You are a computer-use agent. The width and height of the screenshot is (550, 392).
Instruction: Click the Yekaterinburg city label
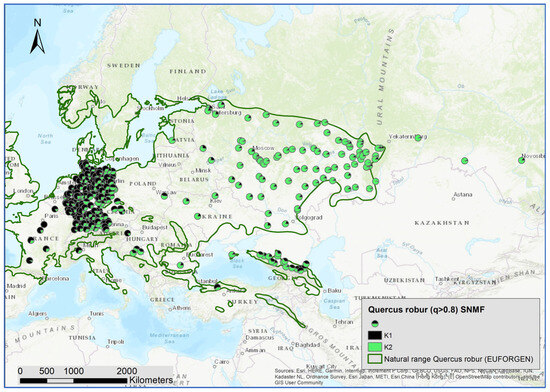coord(407,137)
